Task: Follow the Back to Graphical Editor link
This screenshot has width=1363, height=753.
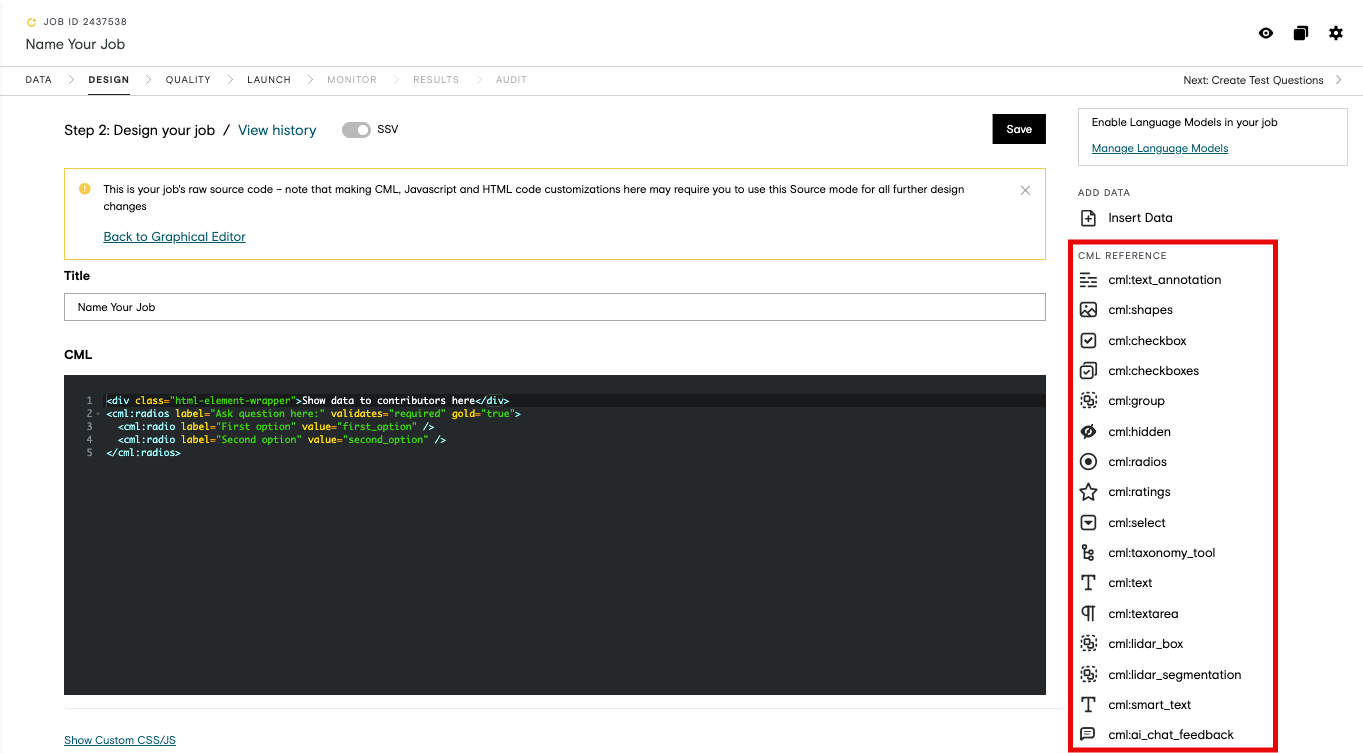Action: pyautogui.click(x=174, y=237)
